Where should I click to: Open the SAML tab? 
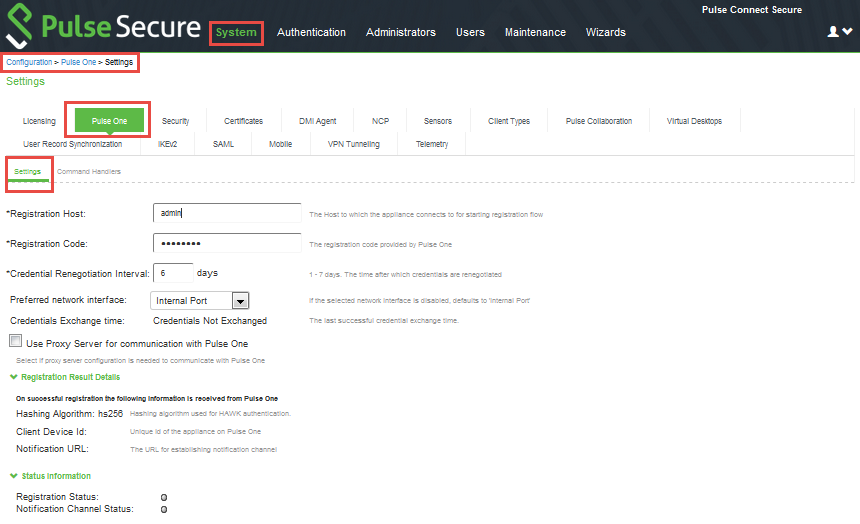click(x=223, y=144)
